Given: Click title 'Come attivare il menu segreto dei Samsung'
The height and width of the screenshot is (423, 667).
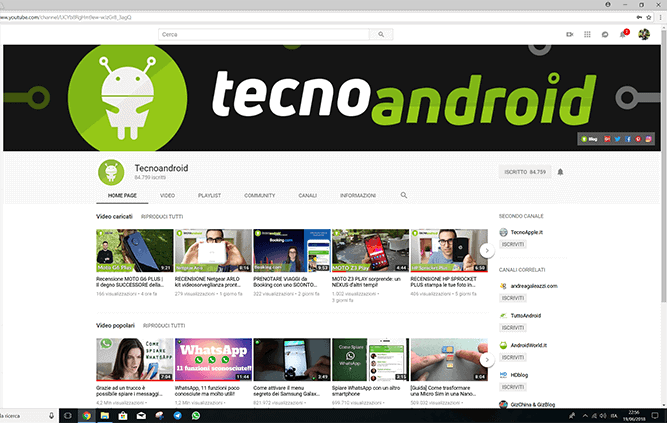Looking at the screenshot, I should (x=286, y=391).
